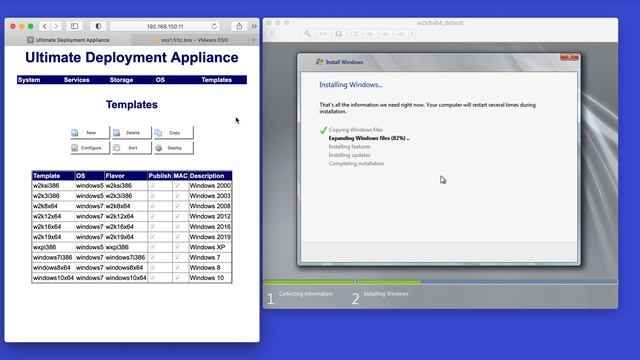Screen dimensions: 640x360
Task: Show more Safari toolbar items
Action: coord(254,26)
